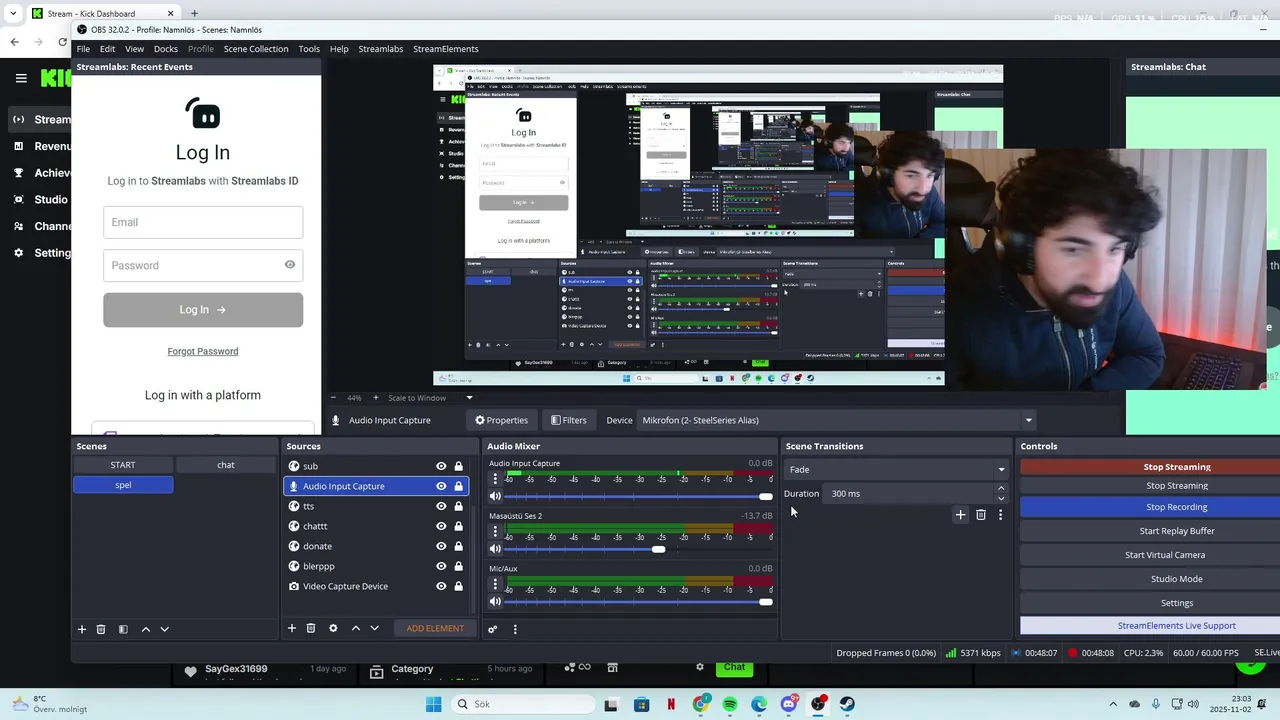Toggle visibility of sub source
Viewport: 1280px width, 720px height.
pos(441,466)
